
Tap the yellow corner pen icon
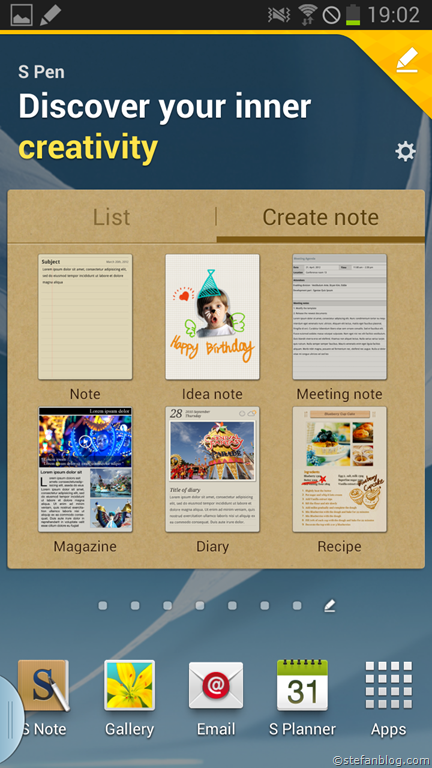tap(407, 60)
